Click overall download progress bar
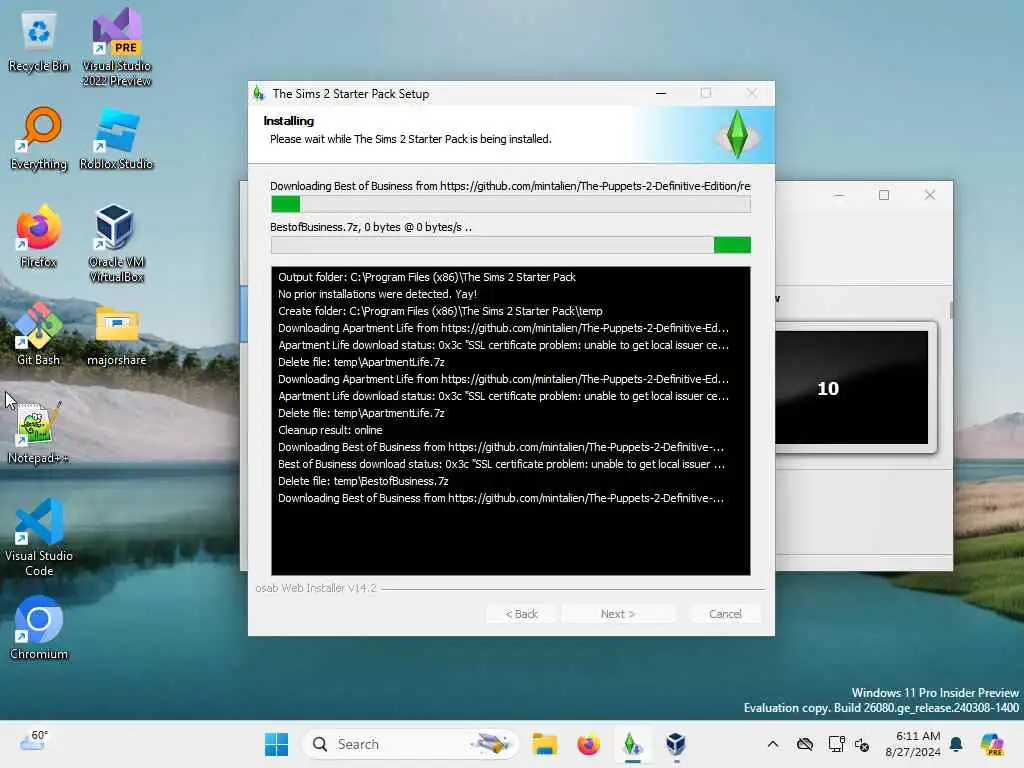The width and height of the screenshot is (1024, 768). [511, 204]
